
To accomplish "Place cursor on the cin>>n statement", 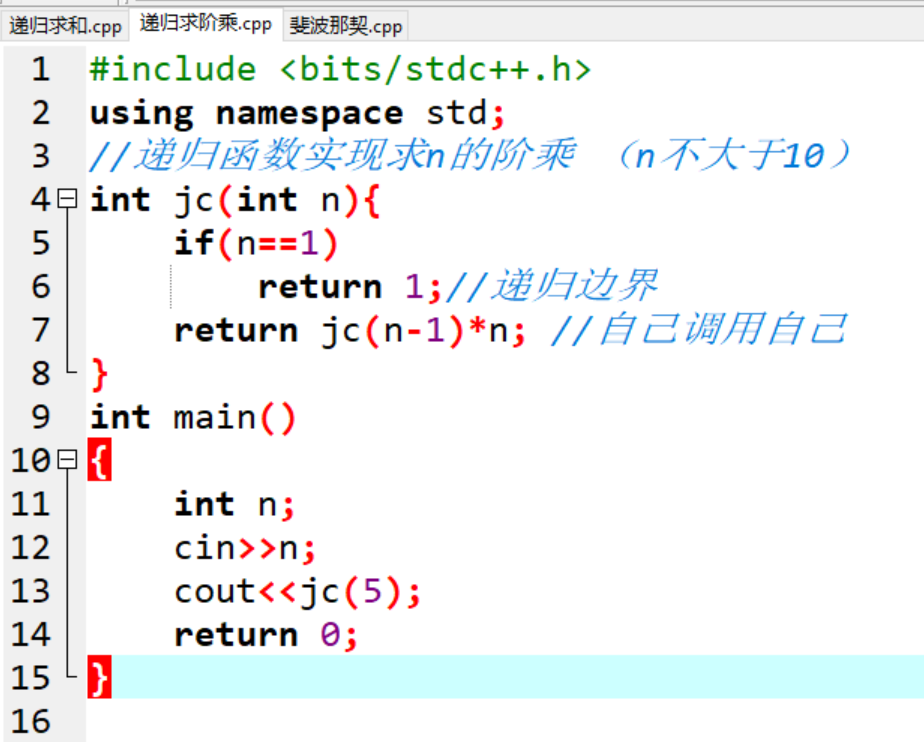I will [x=245, y=548].
